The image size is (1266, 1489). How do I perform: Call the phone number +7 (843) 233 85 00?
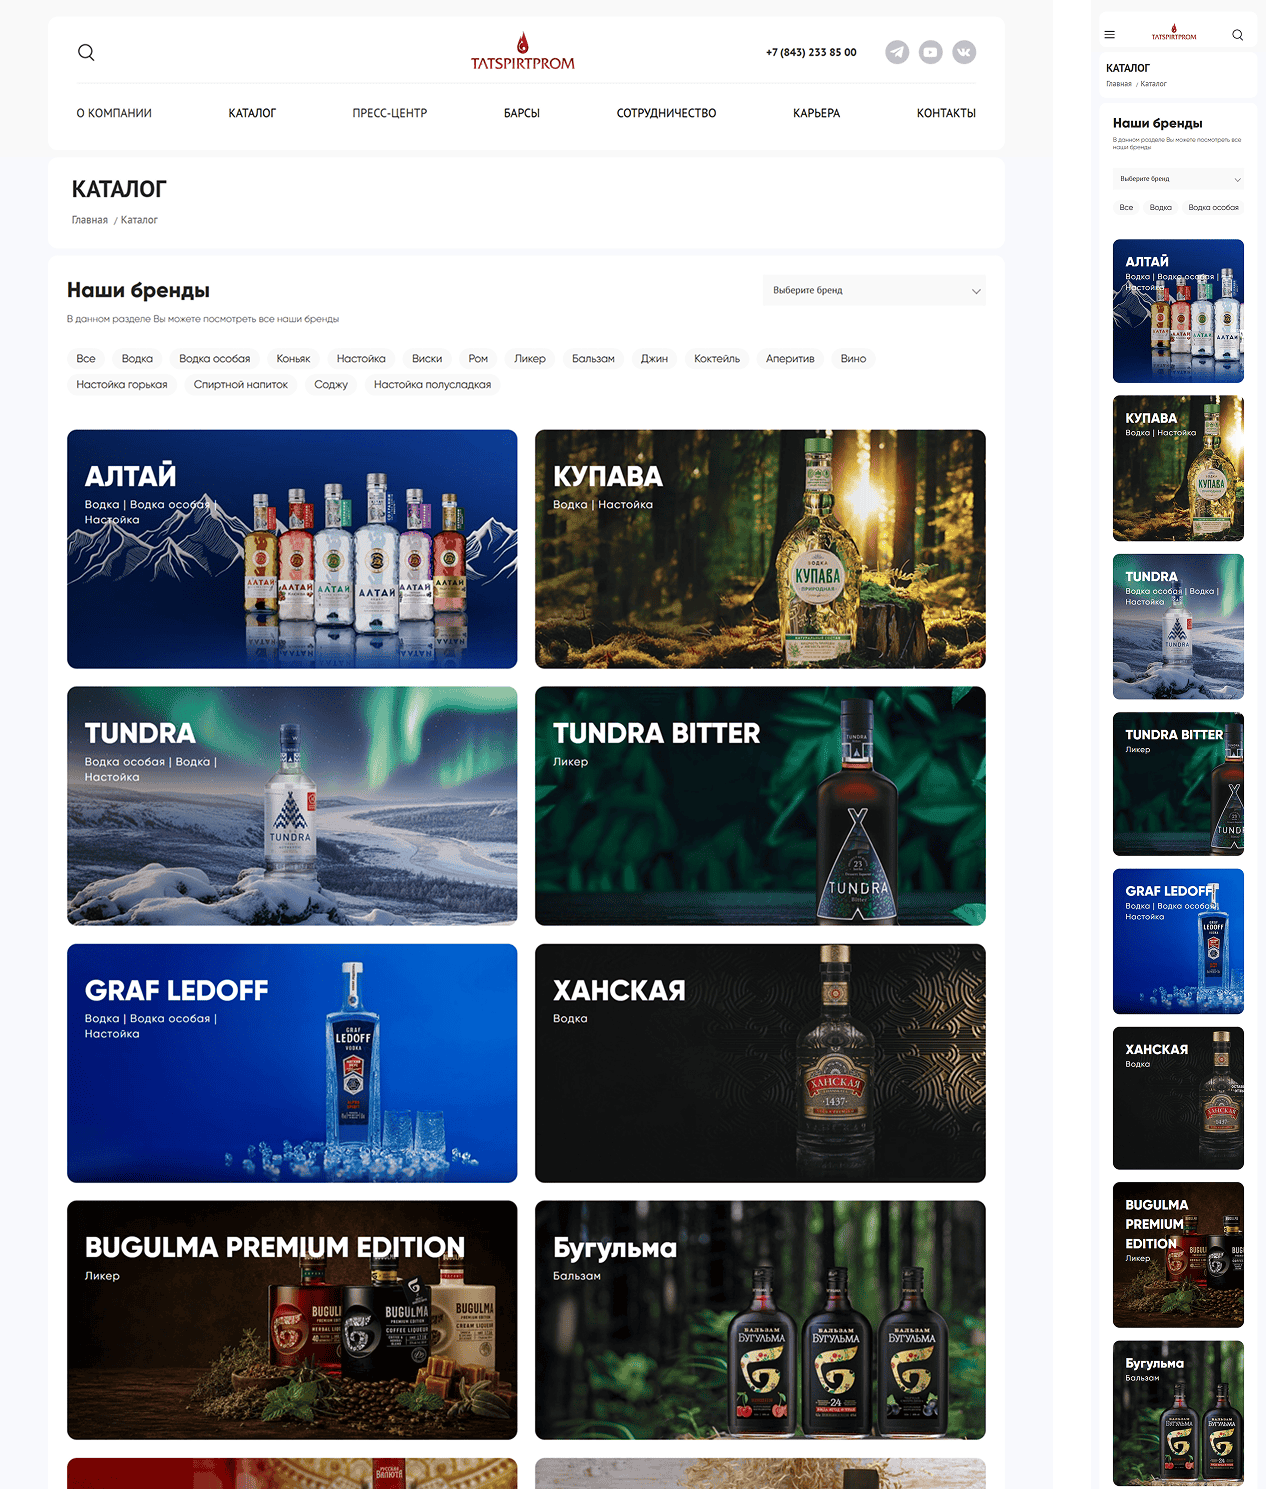click(811, 52)
